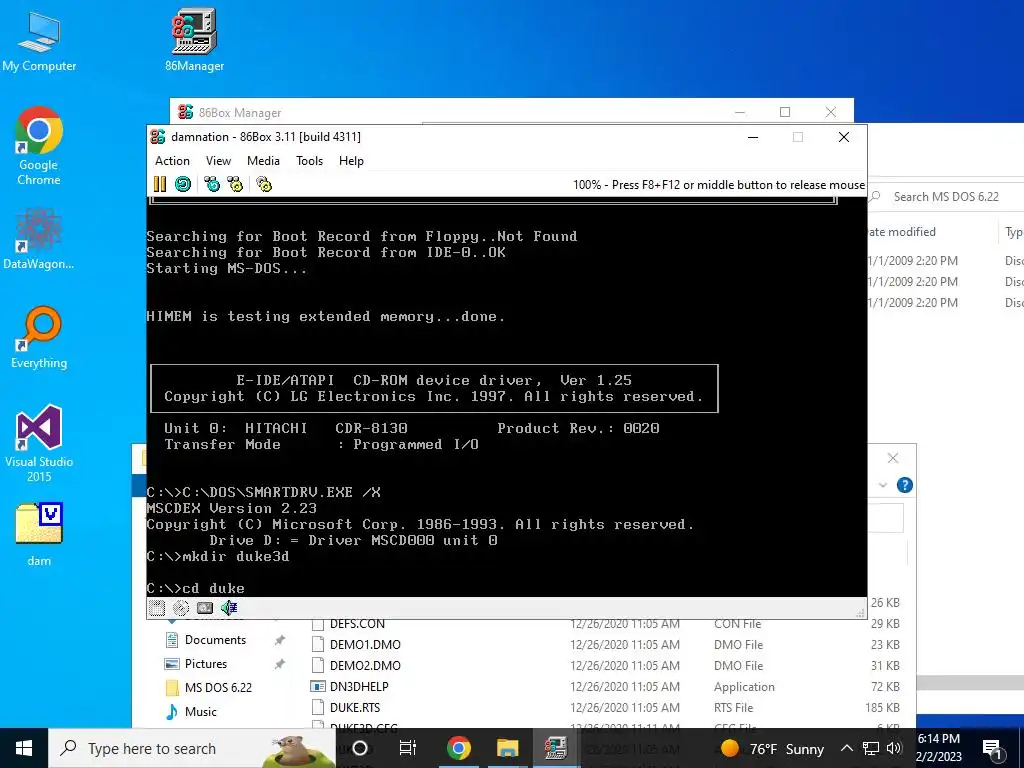Open Music in Explorer navigation pane
Viewport: 1024px width, 768px height.
click(x=200, y=712)
